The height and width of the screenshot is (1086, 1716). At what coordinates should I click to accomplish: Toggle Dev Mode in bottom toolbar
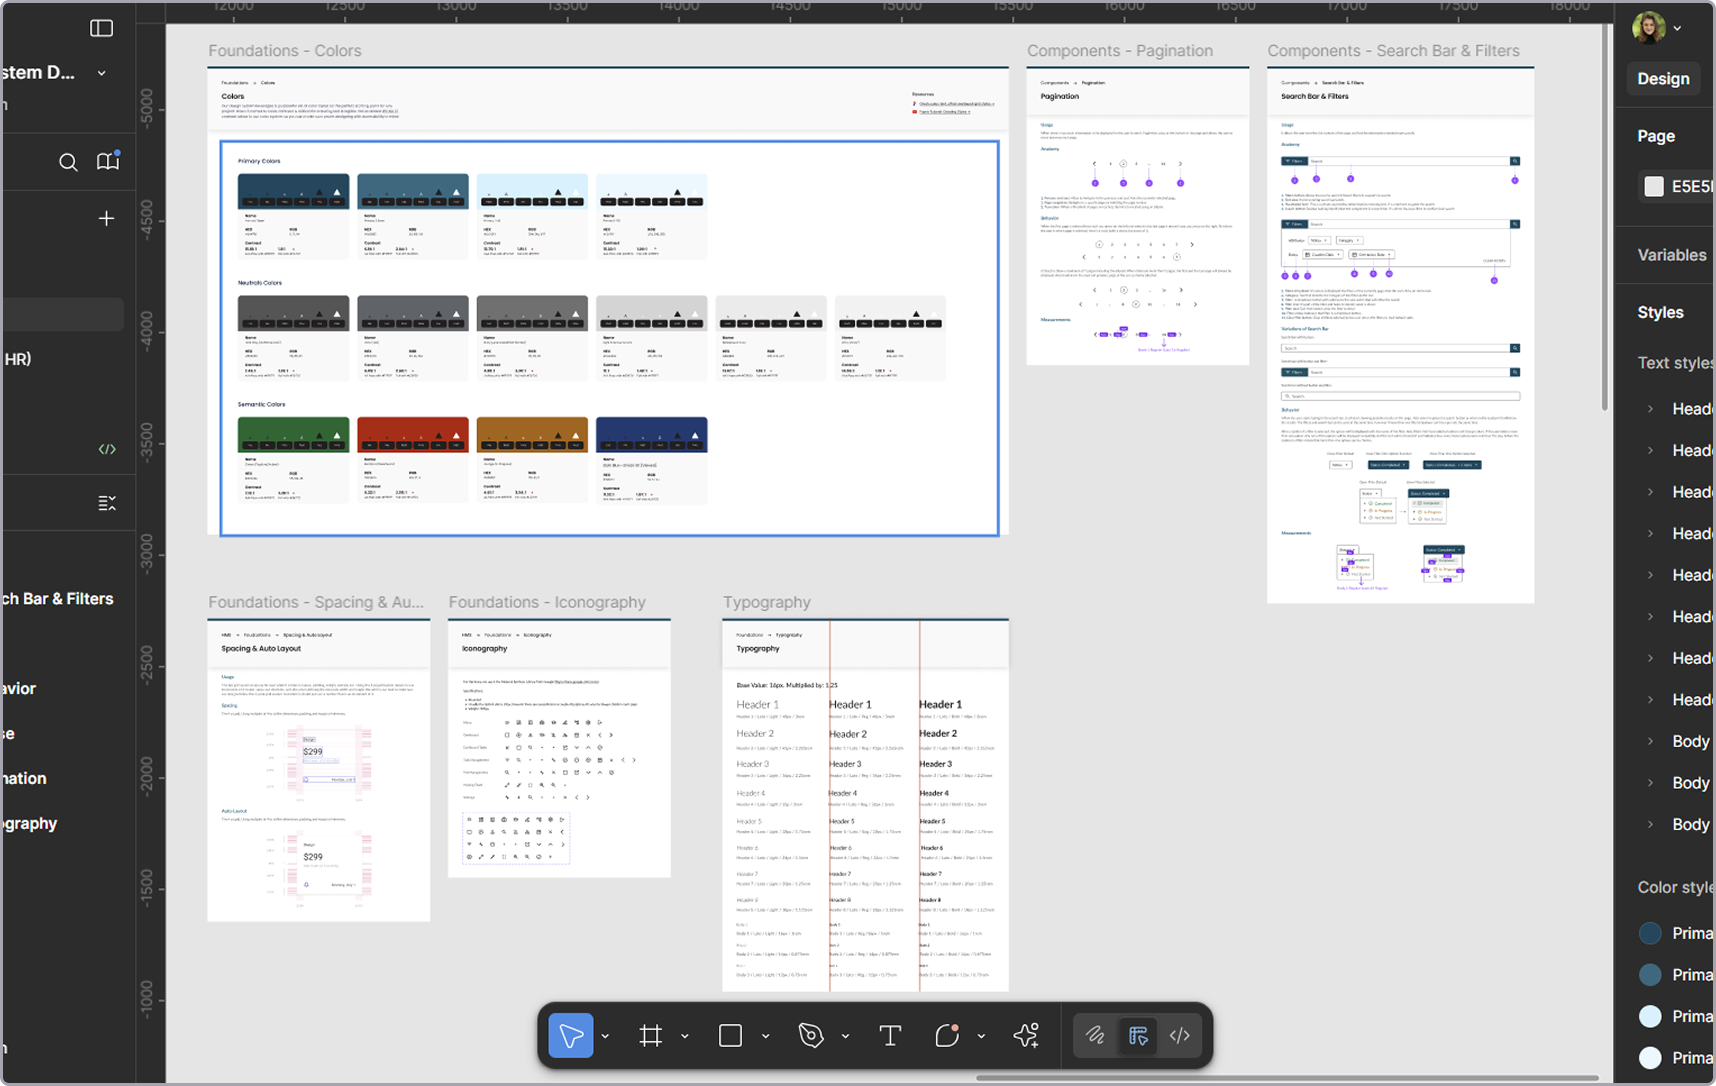tap(1180, 1036)
